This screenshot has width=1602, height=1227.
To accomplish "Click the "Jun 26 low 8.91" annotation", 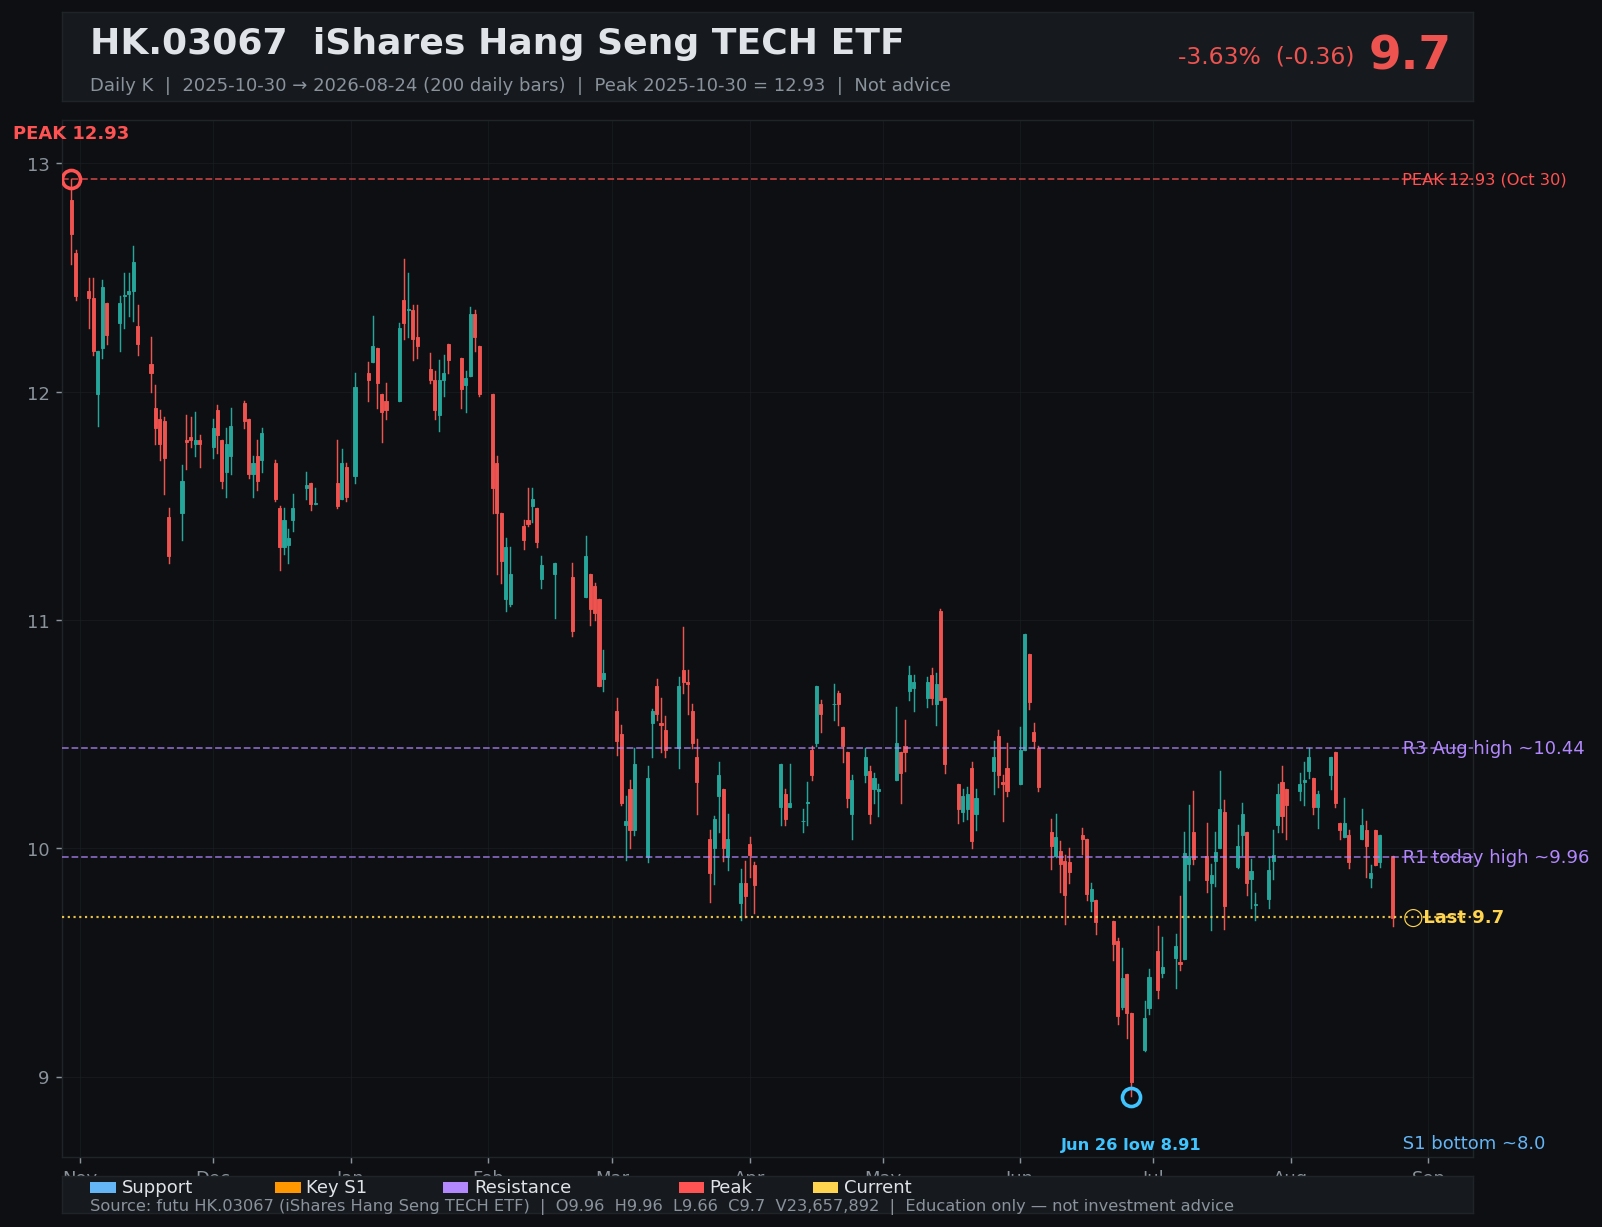I will pos(1130,1145).
